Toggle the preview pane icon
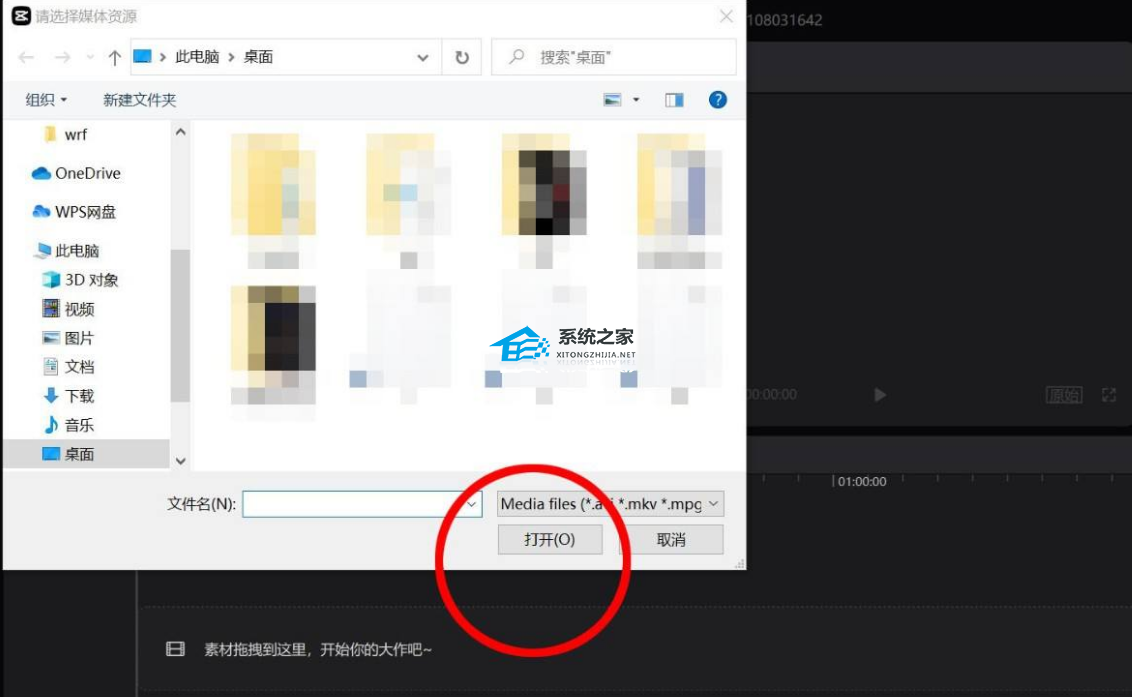This screenshot has width=1132, height=697. coord(674,100)
